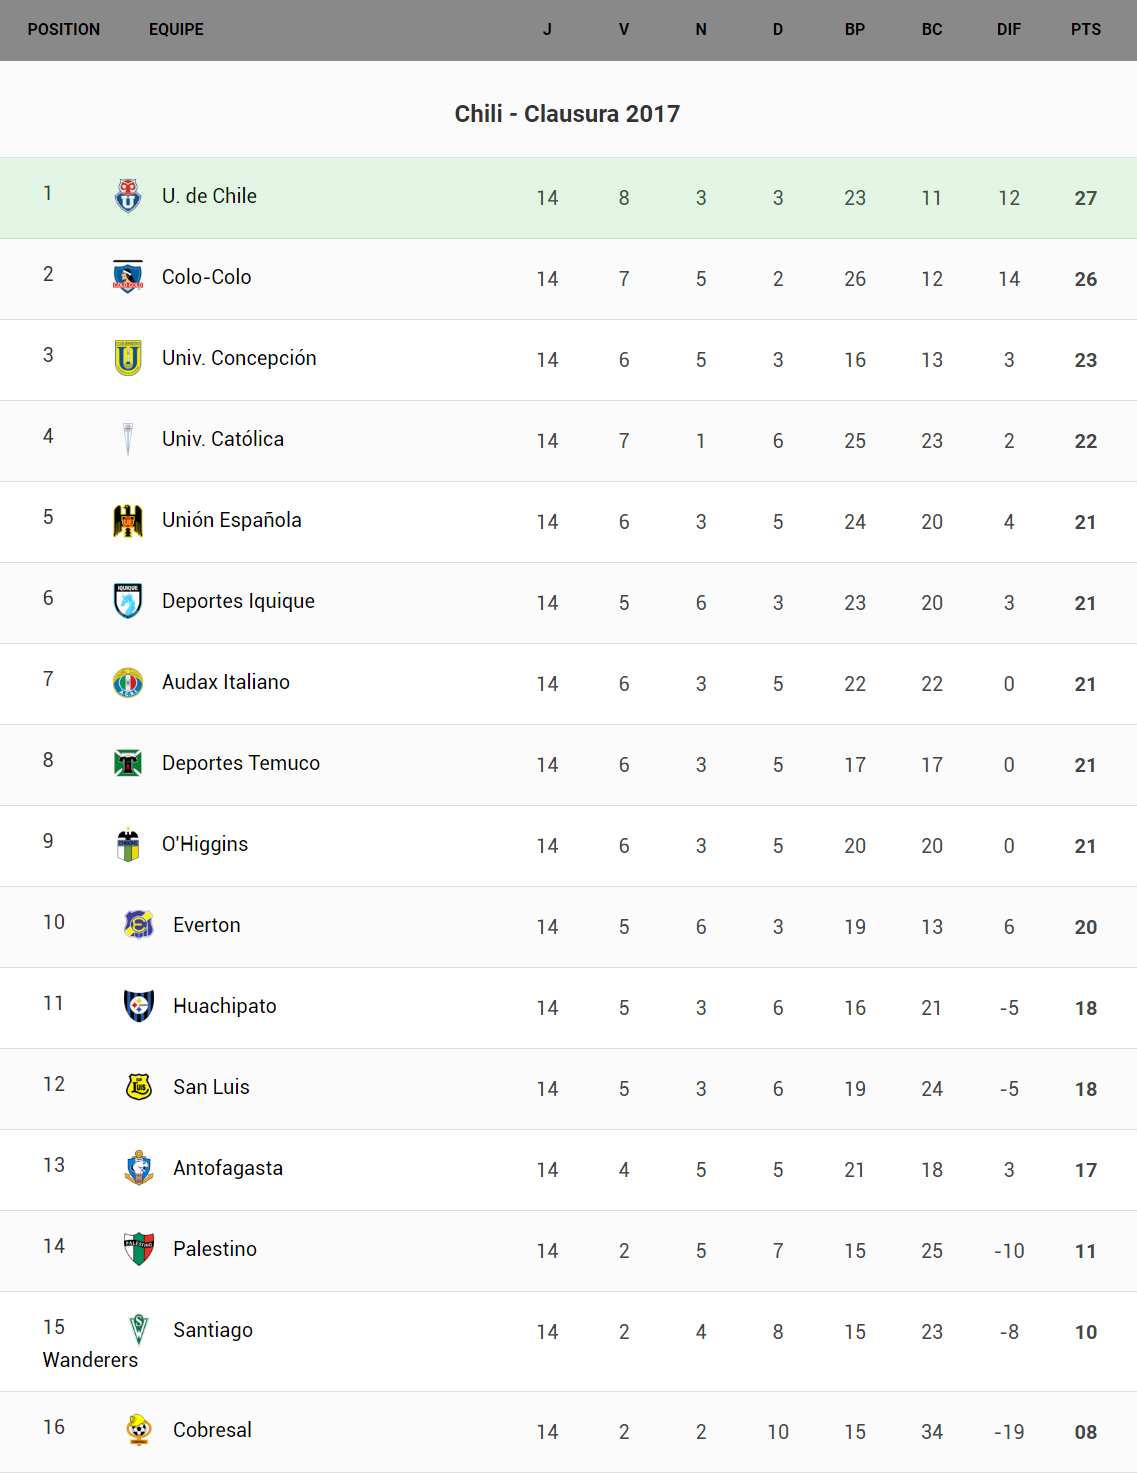Sort by the DIF column header
1137x1473 pixels.
click(x=1008, y=30)
